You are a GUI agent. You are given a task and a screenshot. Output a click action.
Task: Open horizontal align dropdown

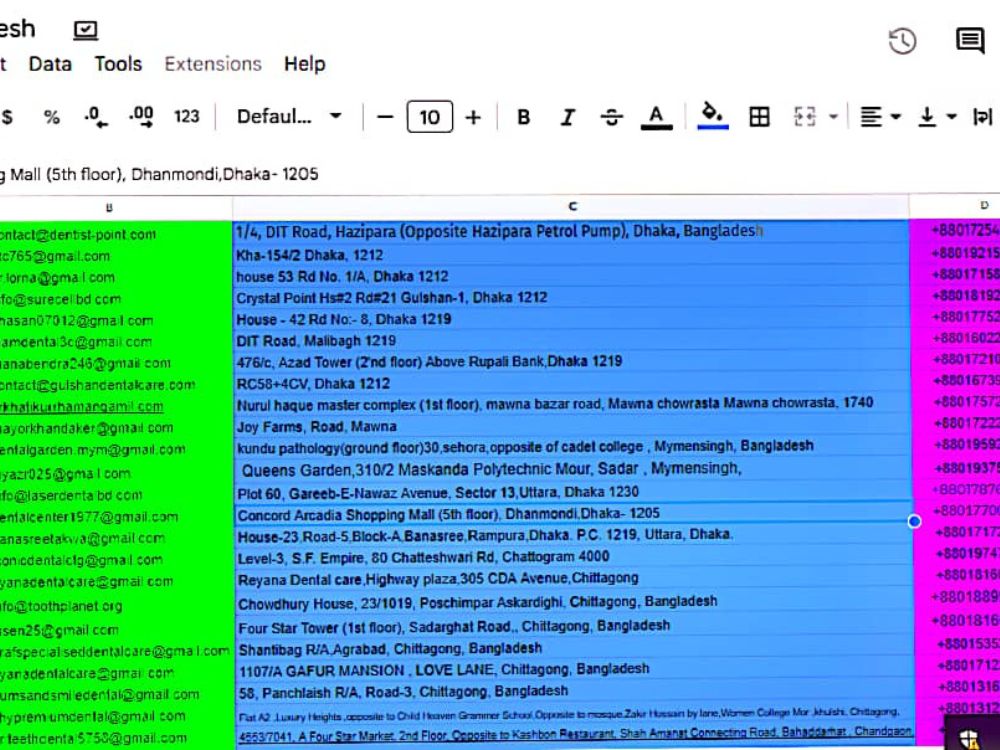tap(879, 117)
